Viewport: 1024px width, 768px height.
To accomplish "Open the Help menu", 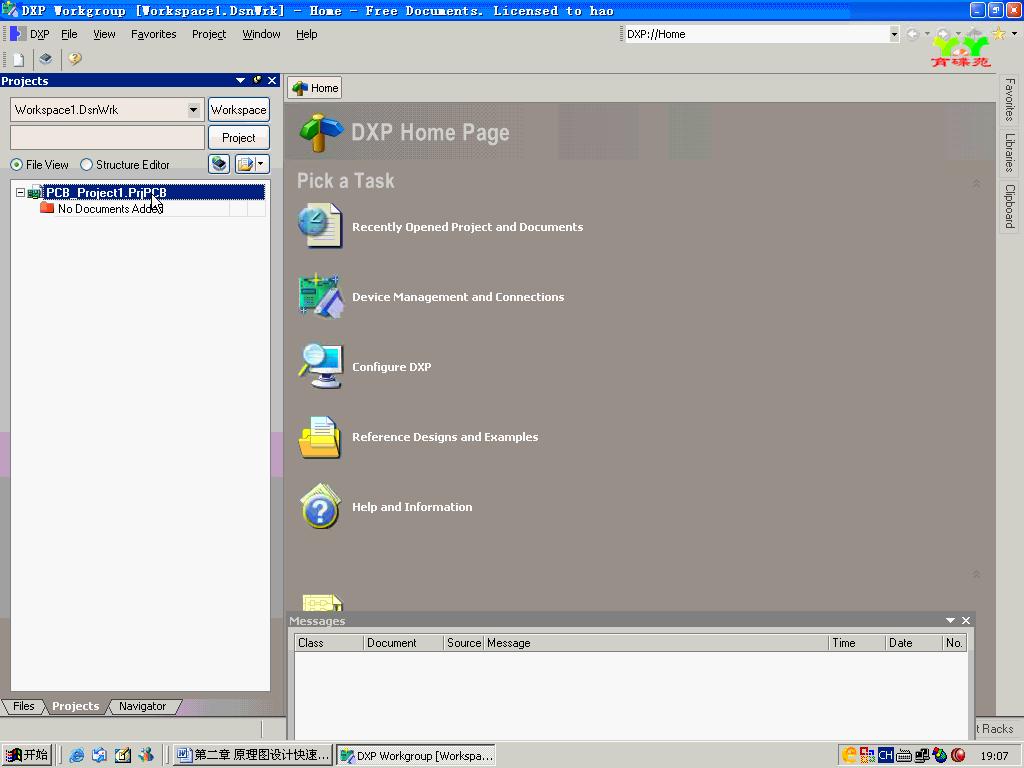I will 306,34.
